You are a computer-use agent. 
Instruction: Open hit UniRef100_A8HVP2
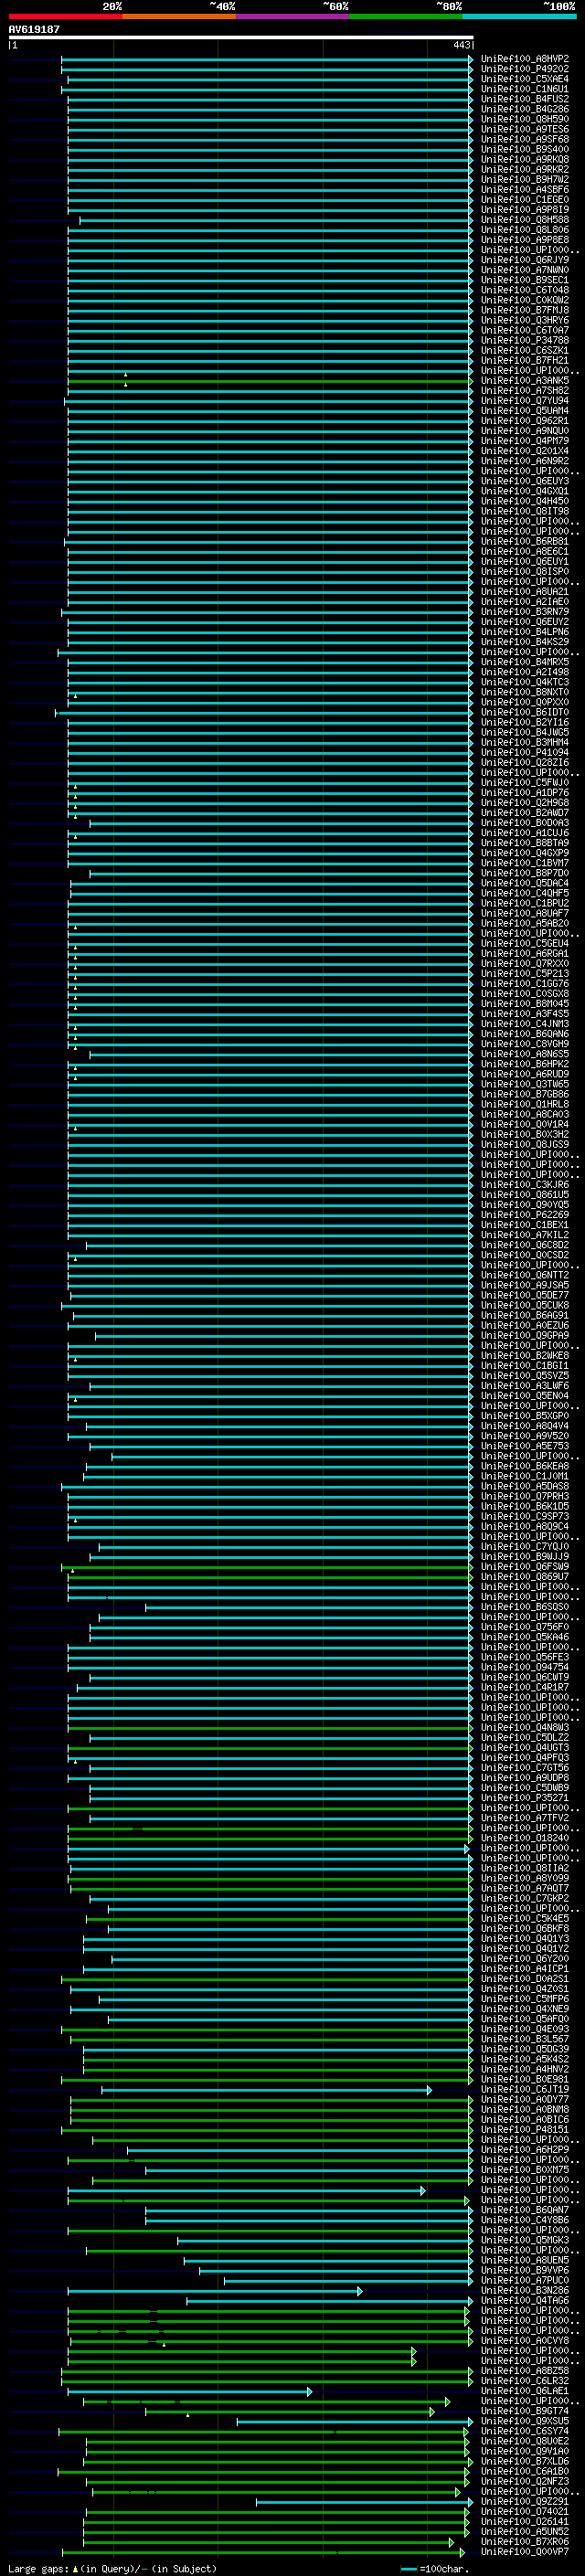(x=524, y=59)
